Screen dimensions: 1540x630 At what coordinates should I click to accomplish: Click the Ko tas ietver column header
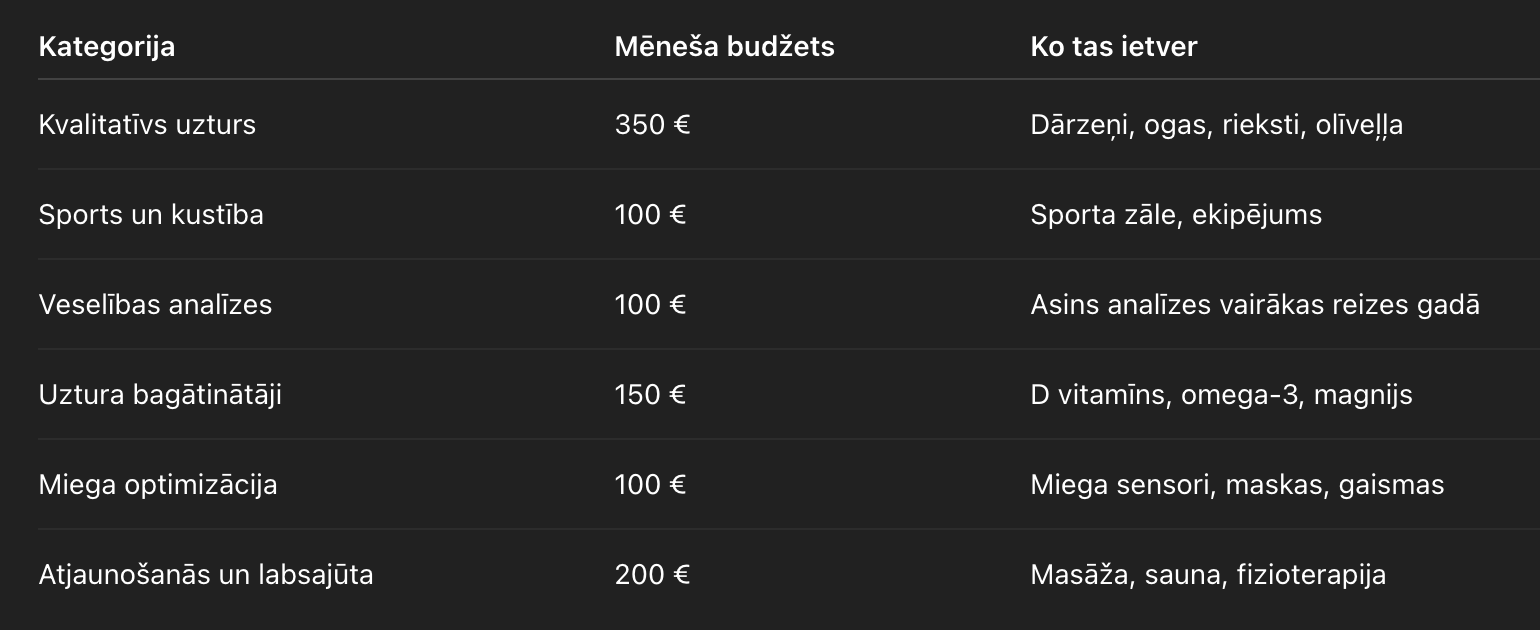coord(1113,46)
